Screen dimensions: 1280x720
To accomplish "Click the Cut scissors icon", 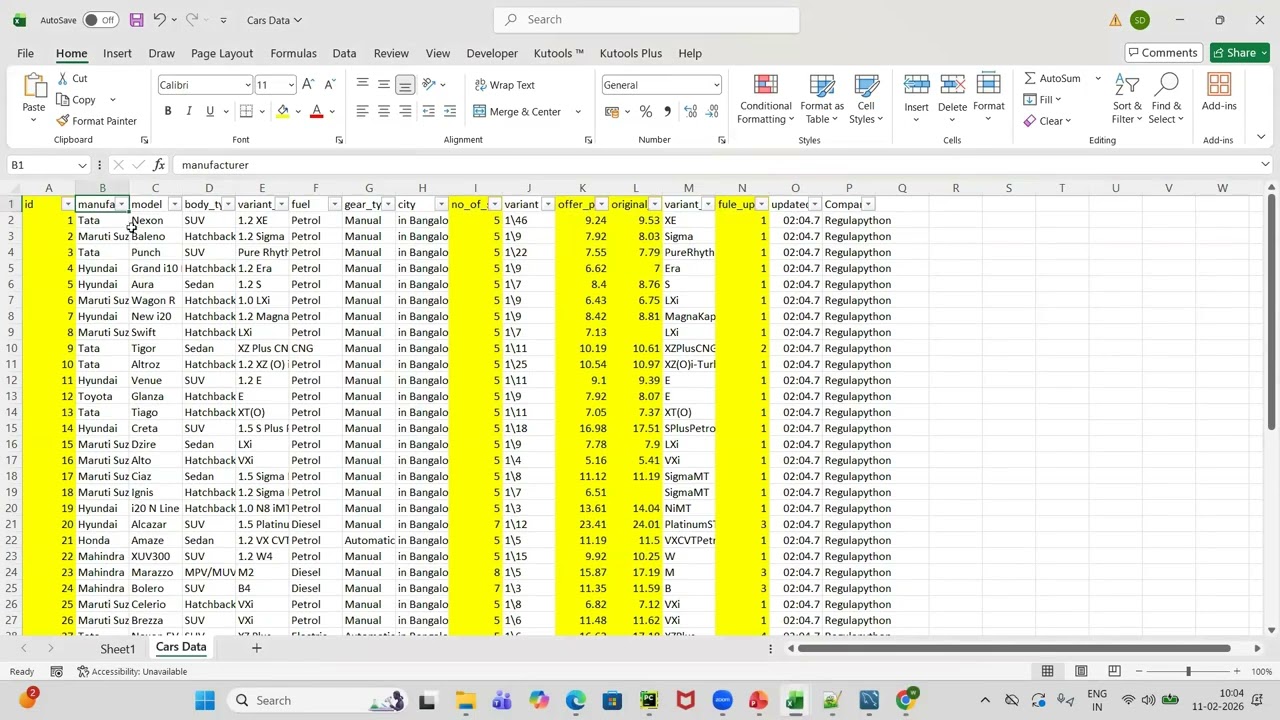I will (63, 79).
